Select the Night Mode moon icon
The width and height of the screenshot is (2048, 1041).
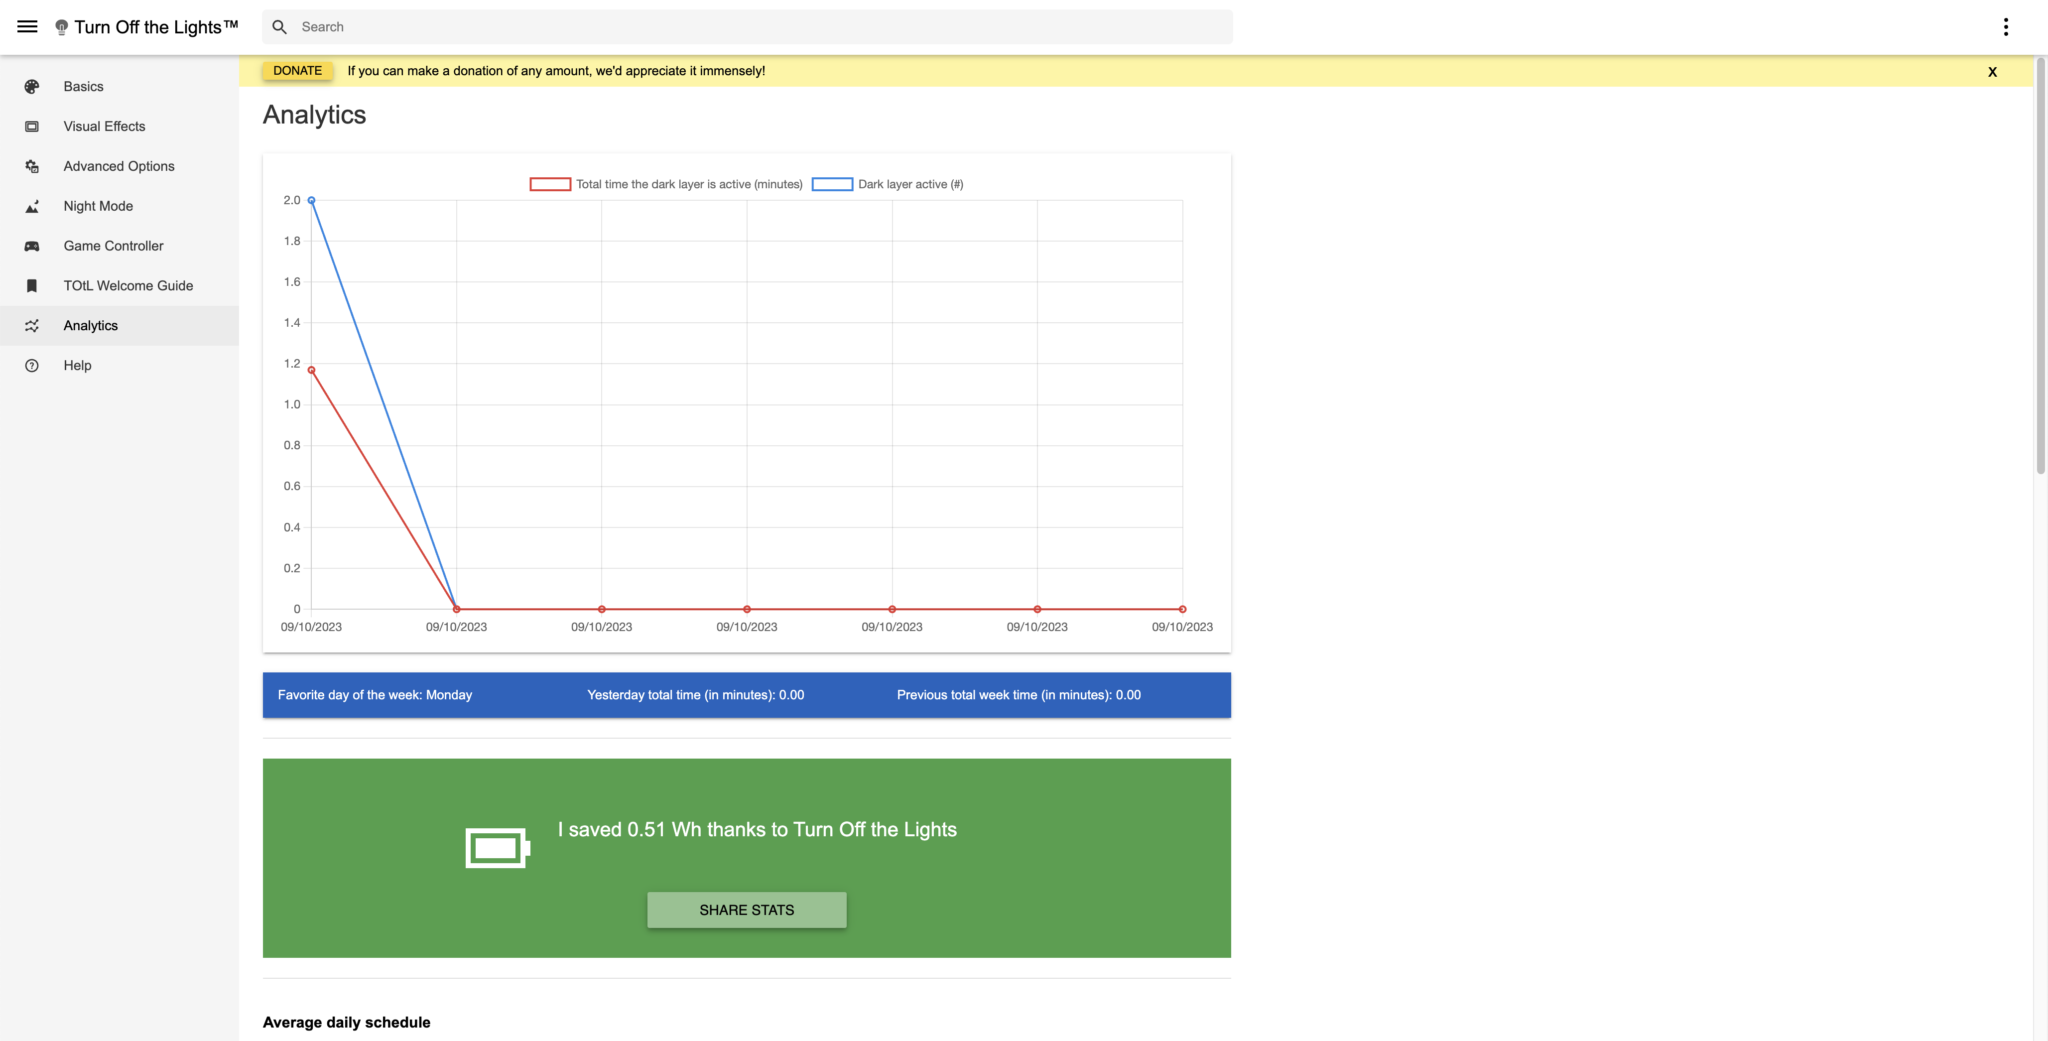click(31, 206)
